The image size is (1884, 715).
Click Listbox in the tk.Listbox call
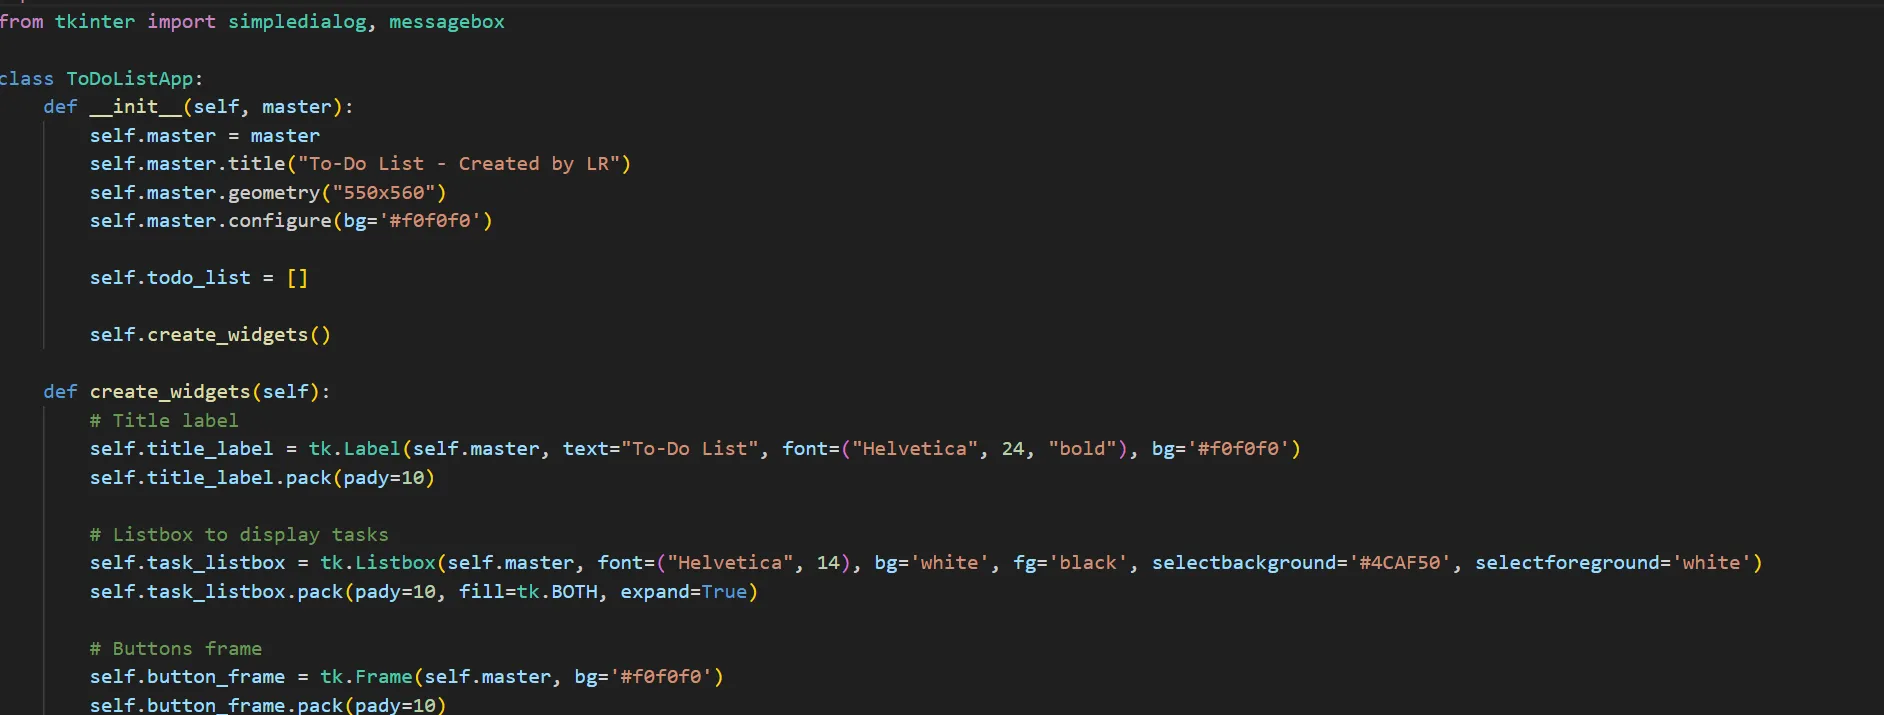tap(396, 563)
